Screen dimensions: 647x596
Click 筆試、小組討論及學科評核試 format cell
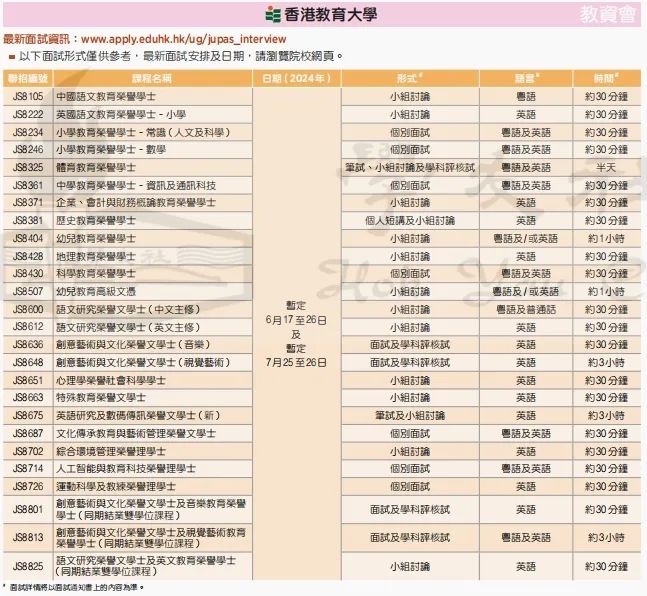[410, 168]
